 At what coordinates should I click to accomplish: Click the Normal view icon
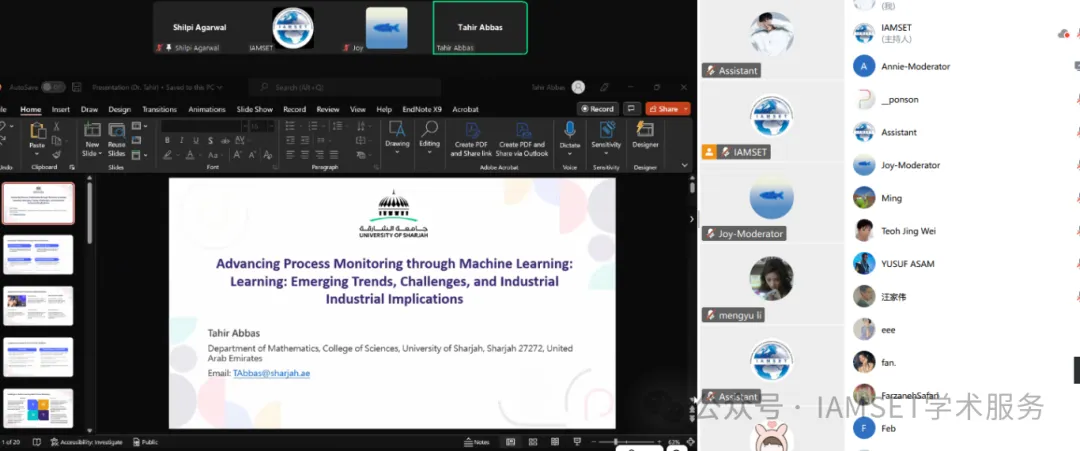coord(510,442)
